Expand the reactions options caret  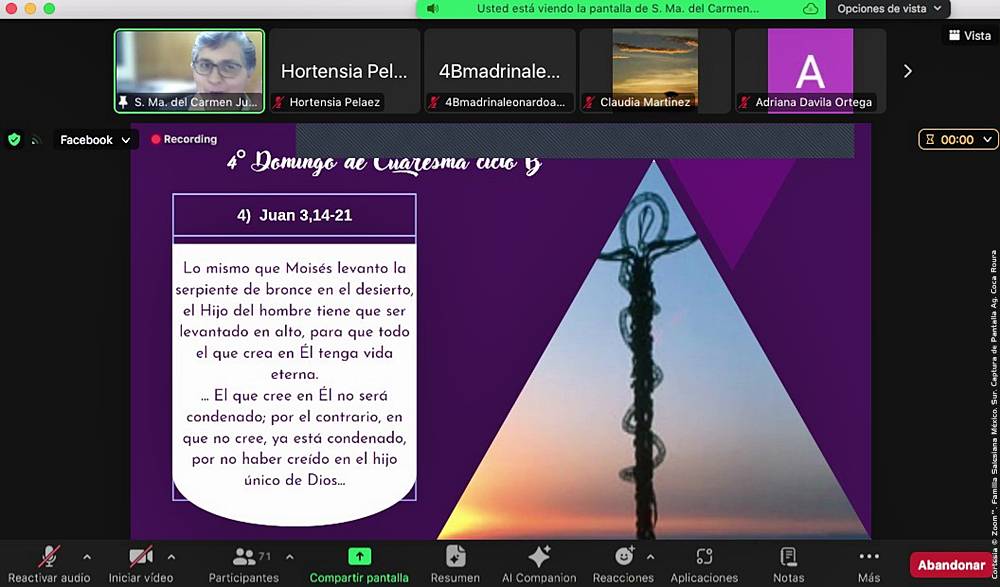(x=650, y=557)
